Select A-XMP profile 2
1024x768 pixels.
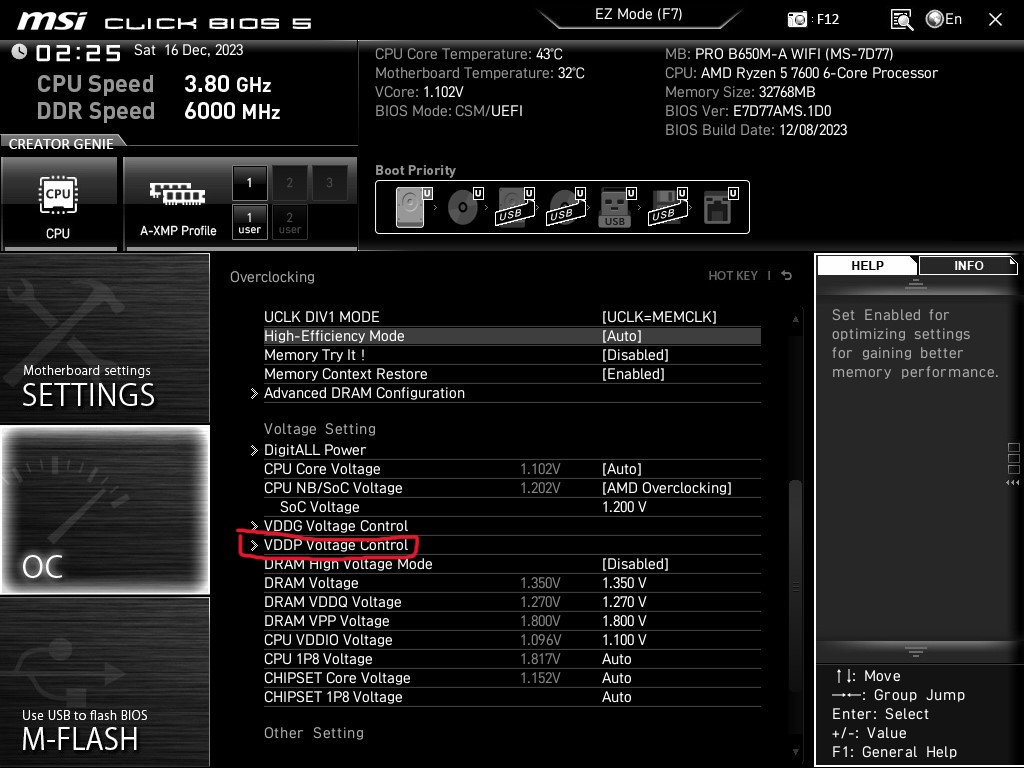[289, 183]
